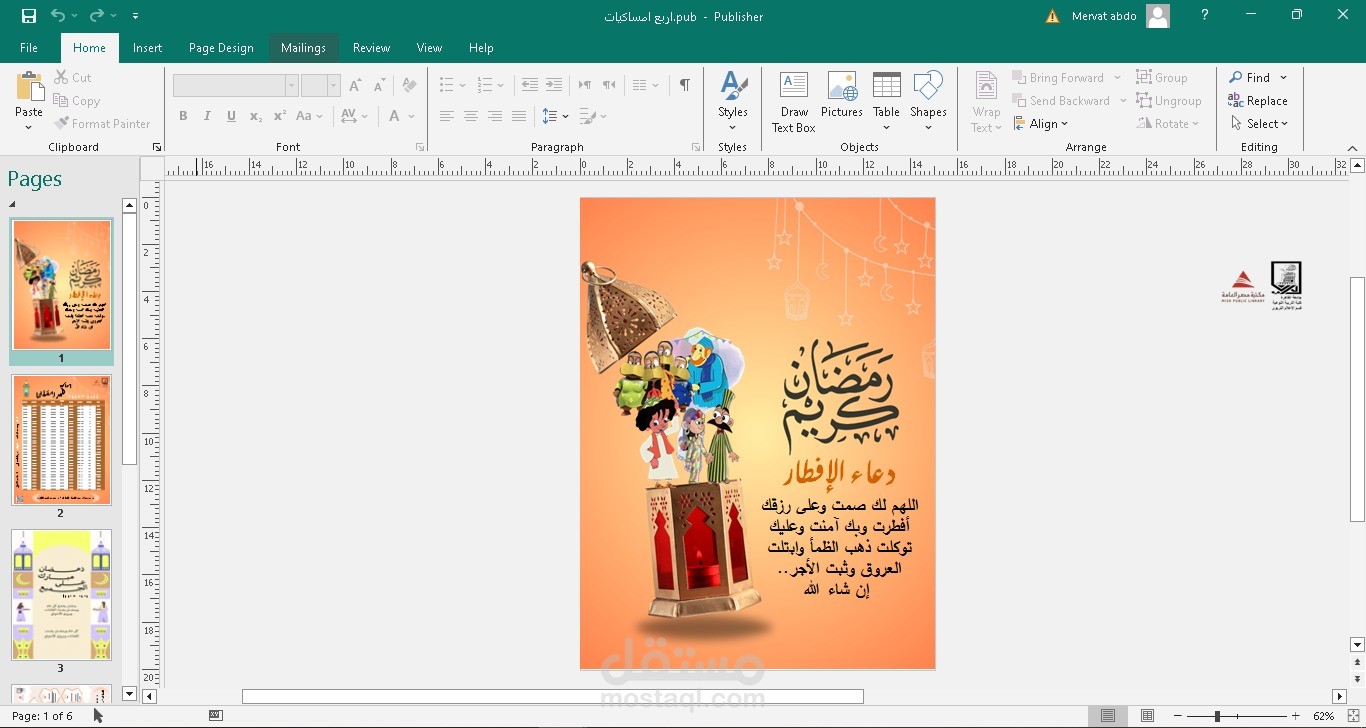The height and width of the screenshot is (728, 1366).
Task: Toggle Superscript formatting
Action: tap(279, 116)
